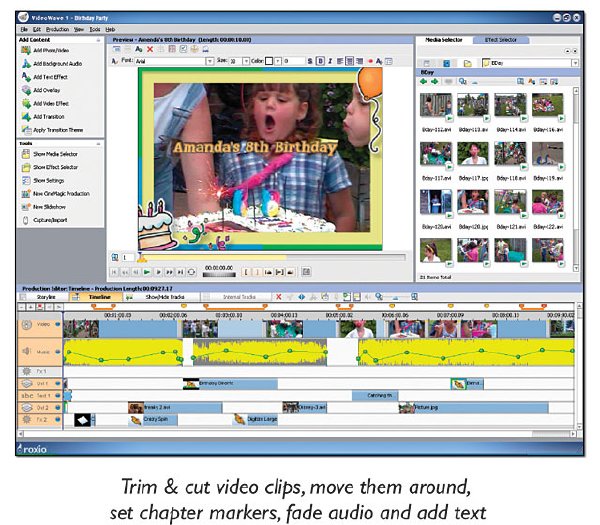
Task: Click the browse folder icon in the Media Selector
Action: click(467, 63)
